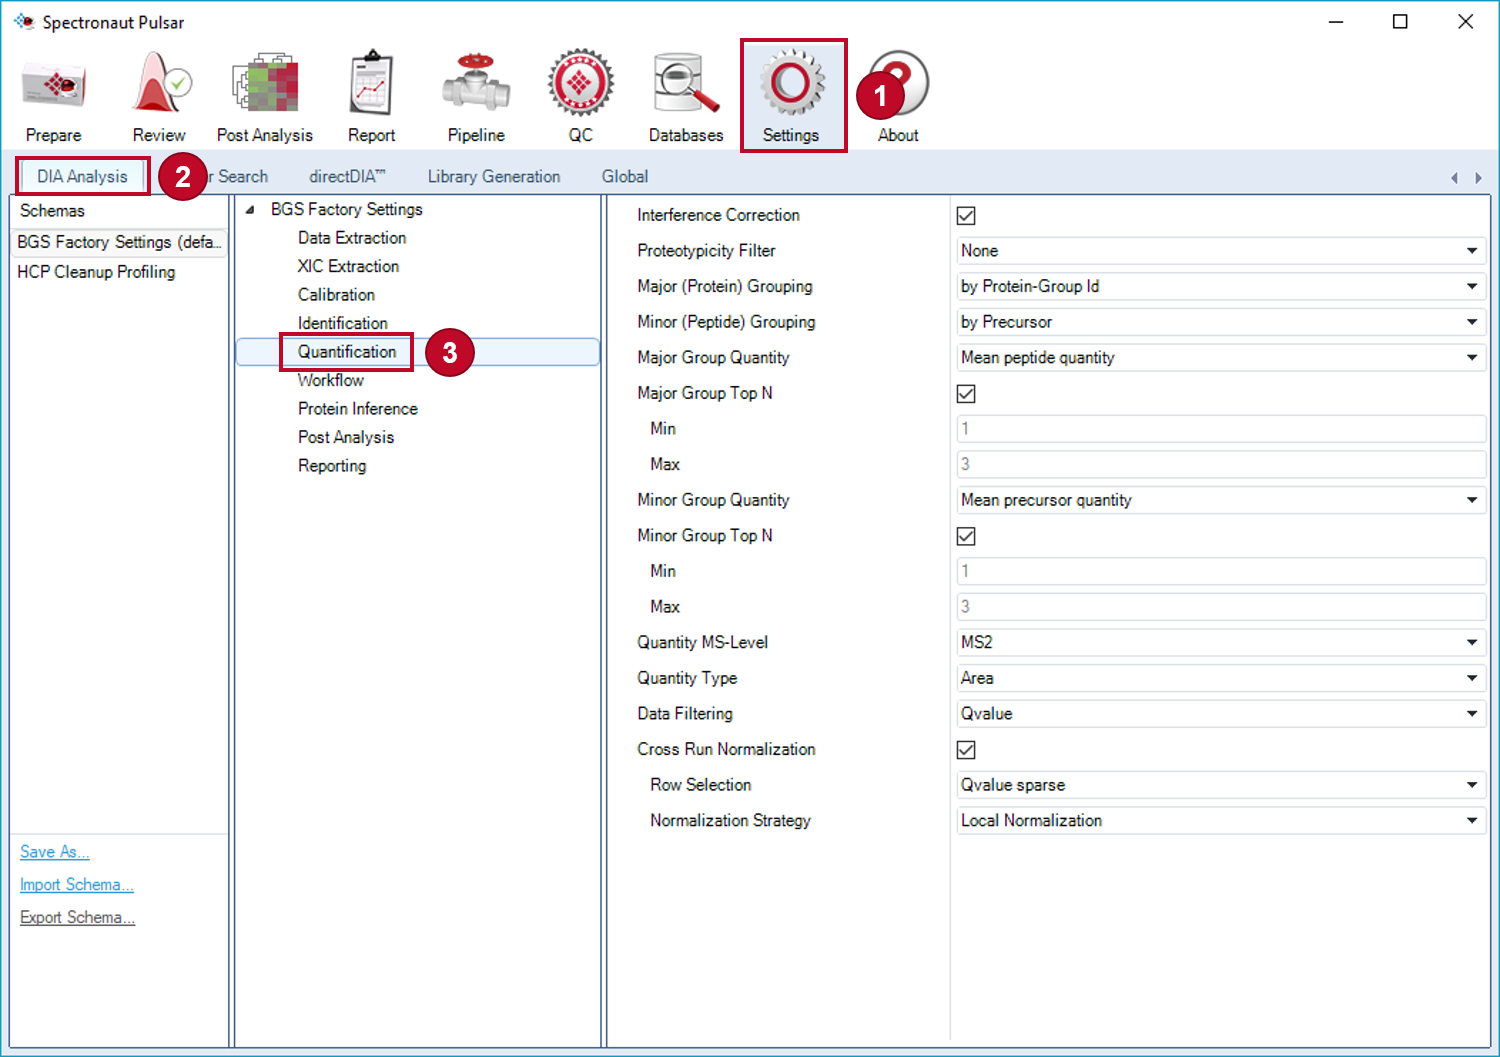This screenshot has height=1057, width=1500.
Task: Click the Minor Group Top N Max field
Action: click(1221, 607)
